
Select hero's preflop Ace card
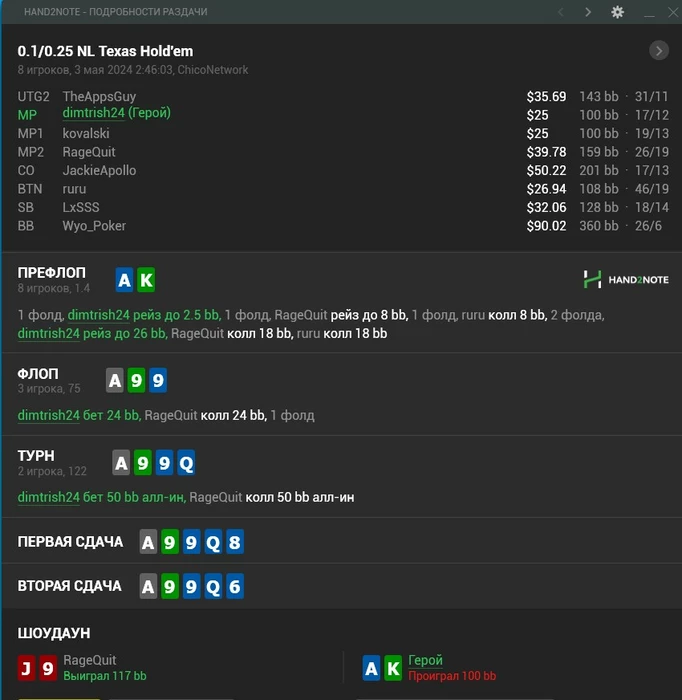pos(125,280)
